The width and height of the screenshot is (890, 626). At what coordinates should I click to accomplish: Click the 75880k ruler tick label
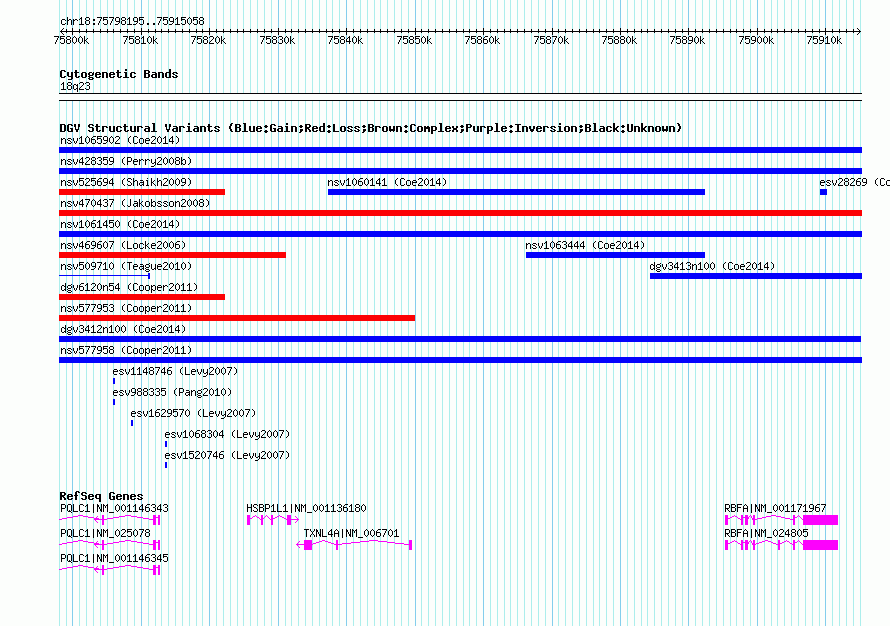(x=619, y=40)
